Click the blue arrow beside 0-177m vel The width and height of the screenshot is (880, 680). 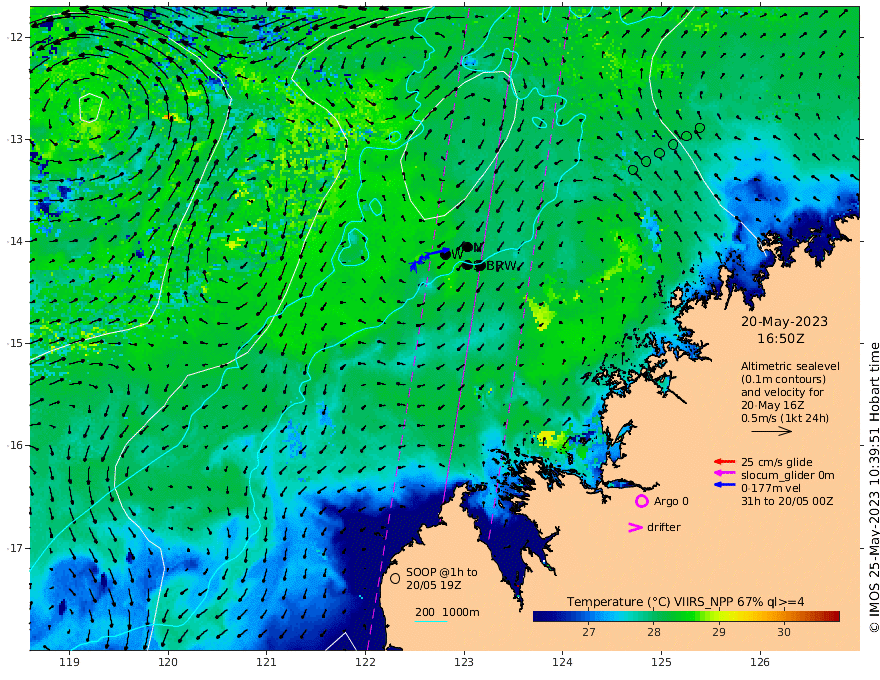[x=724, y=485]
